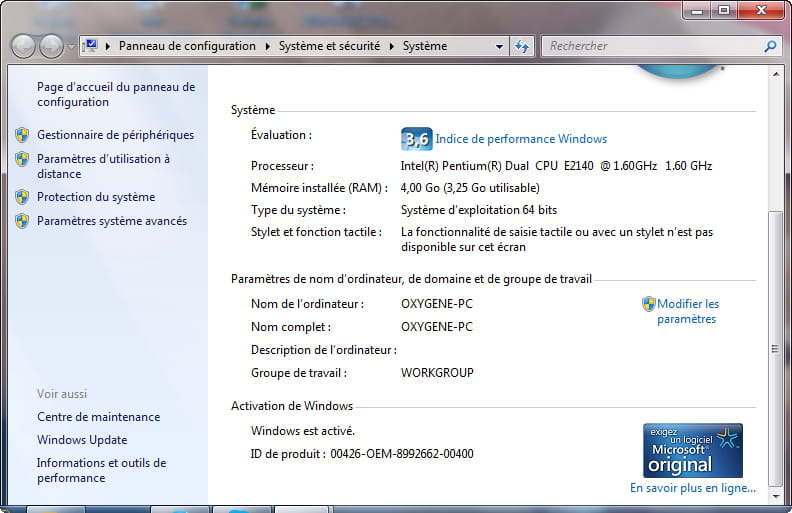Open Page d'accueil du panneau de configuration

click(x=116, y=94)
